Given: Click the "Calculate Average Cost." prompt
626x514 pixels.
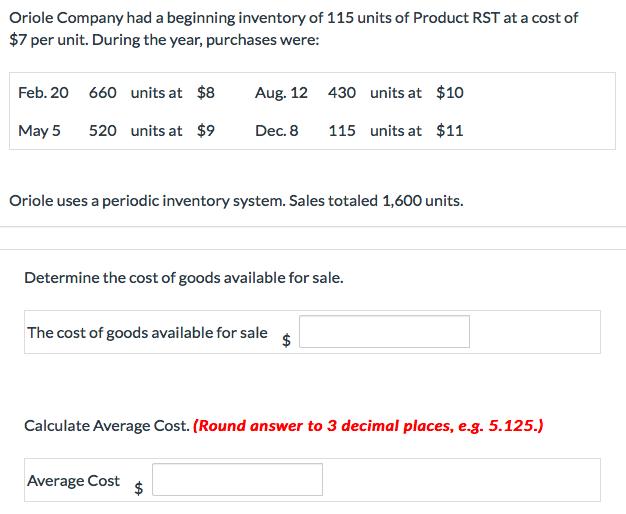Looking at the screenshot, I should click(105, 426).
